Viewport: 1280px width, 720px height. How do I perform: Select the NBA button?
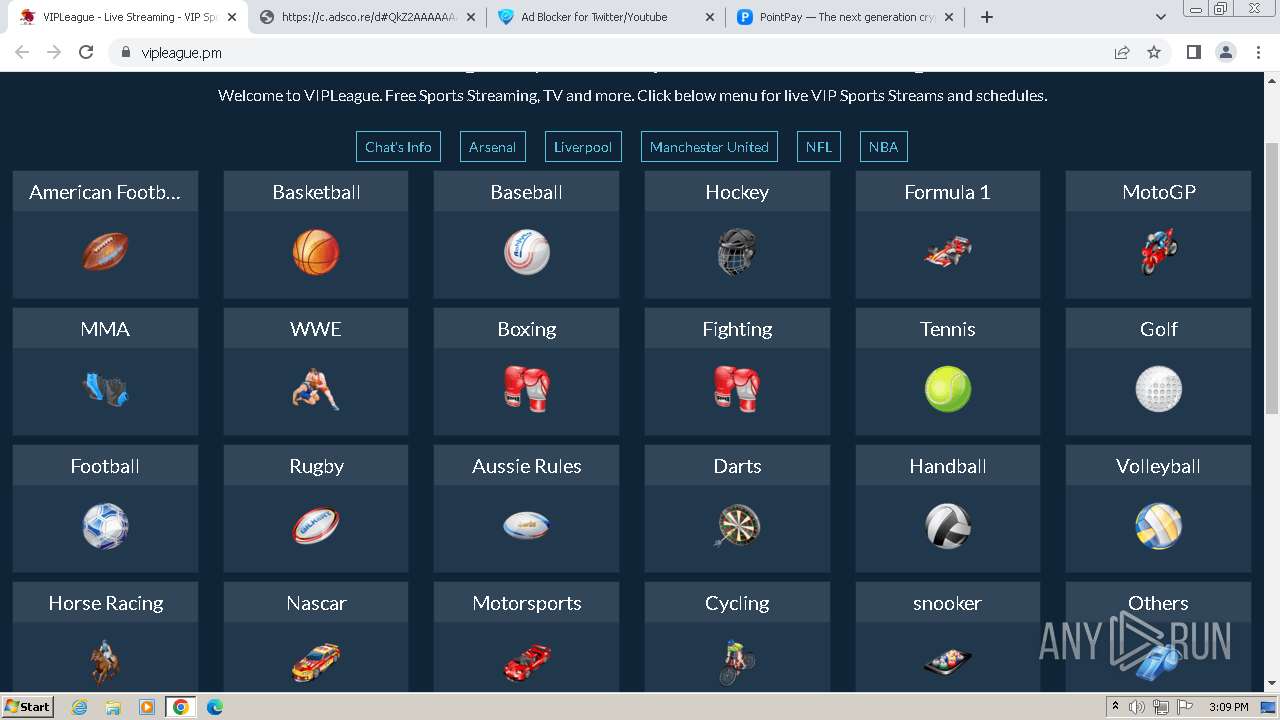pos(883,147)
